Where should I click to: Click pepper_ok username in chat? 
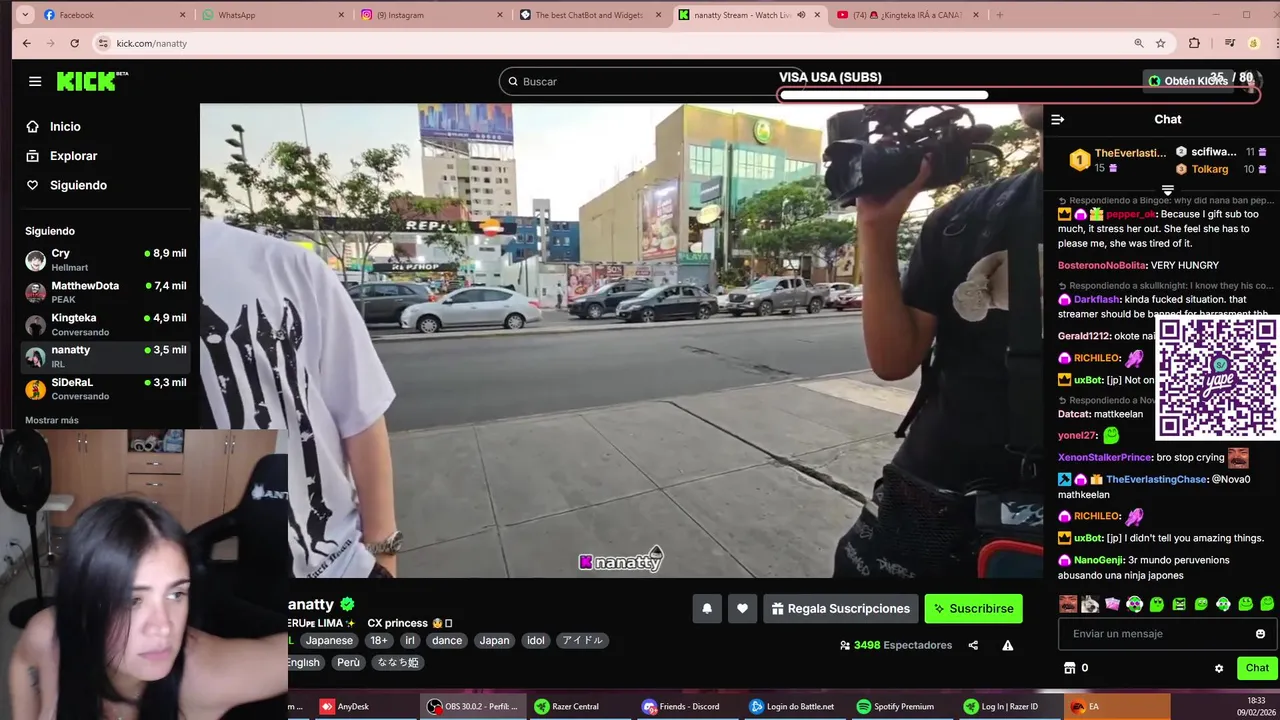pos(1130,214)
